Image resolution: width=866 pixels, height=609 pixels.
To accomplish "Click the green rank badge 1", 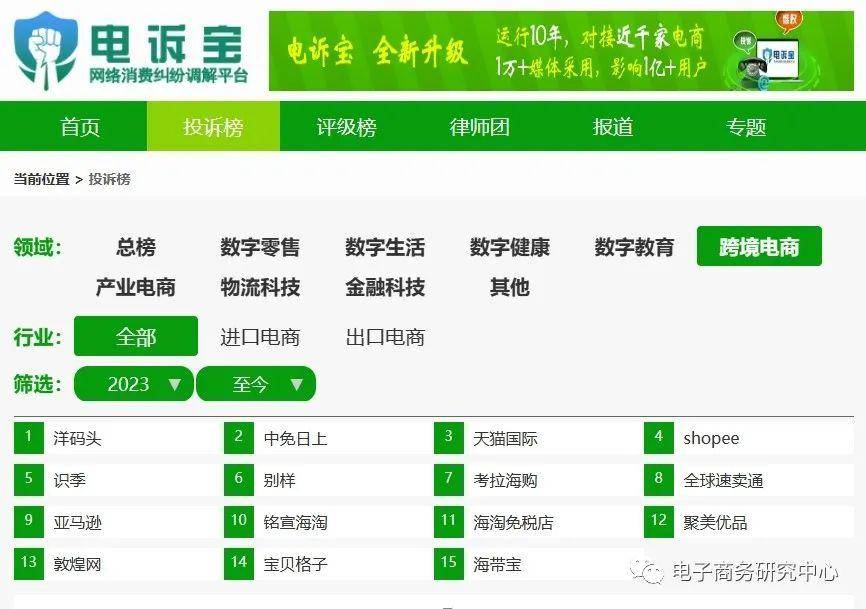I will pos(29,438).
